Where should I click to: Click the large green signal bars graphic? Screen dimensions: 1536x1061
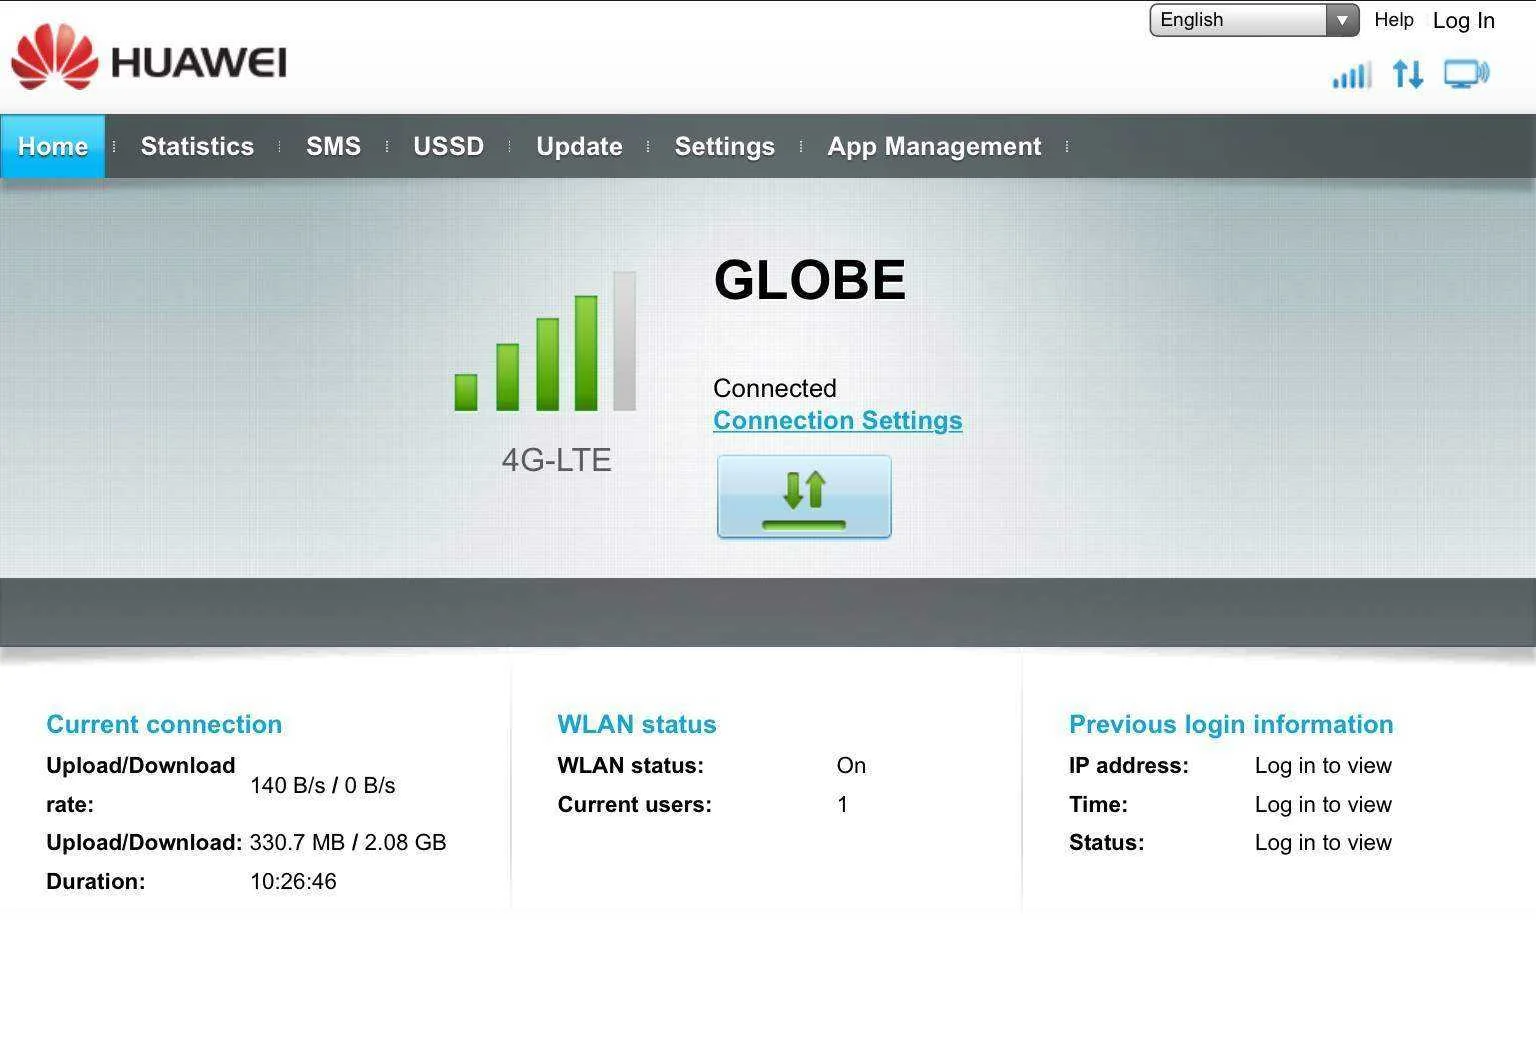(545, 341)
